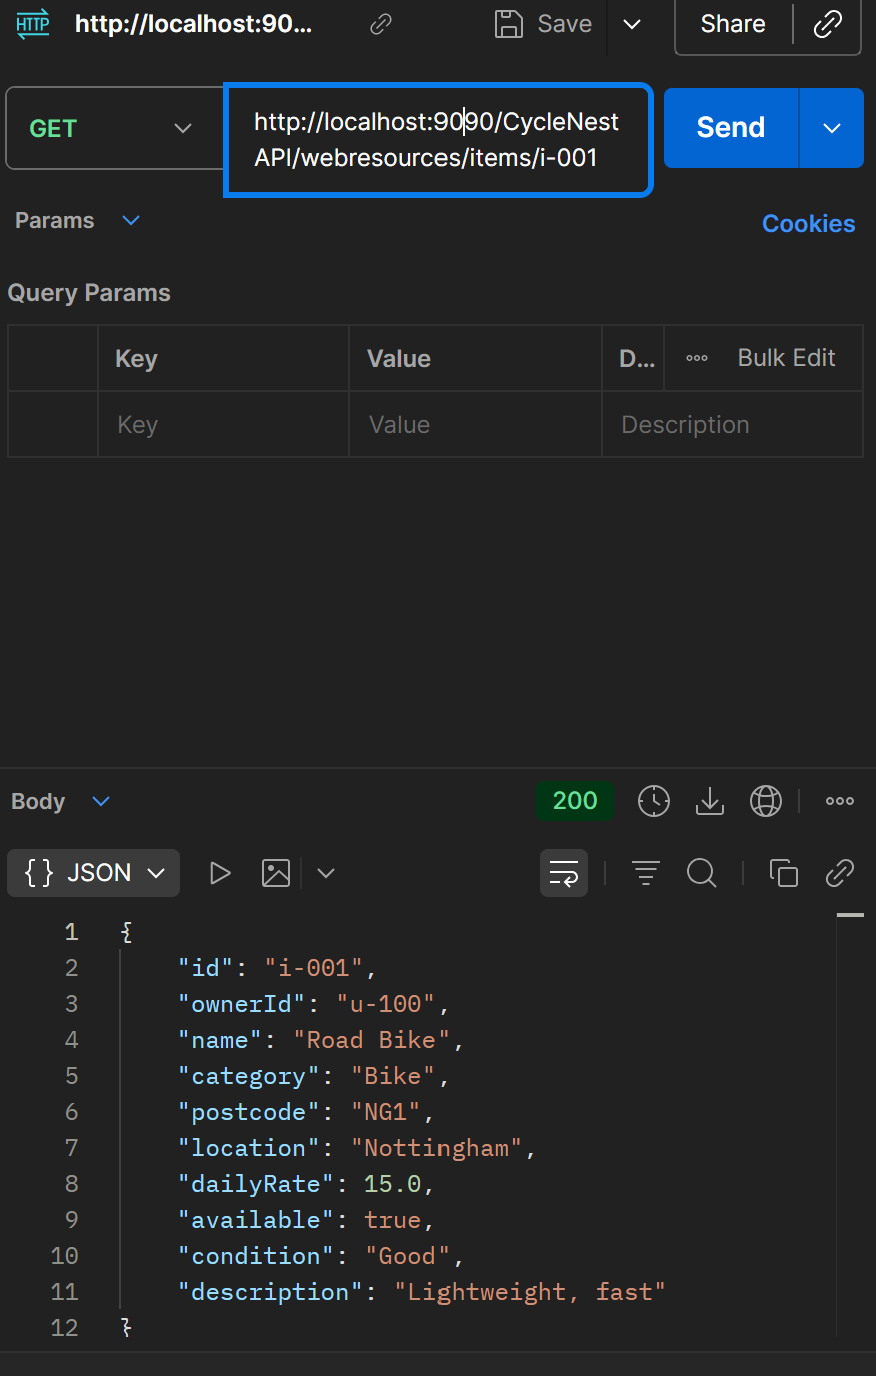The image size is (876, 1376).
Task: Open the JSON format dropdown
Action: pyautogui.click(x=94, y=873)
